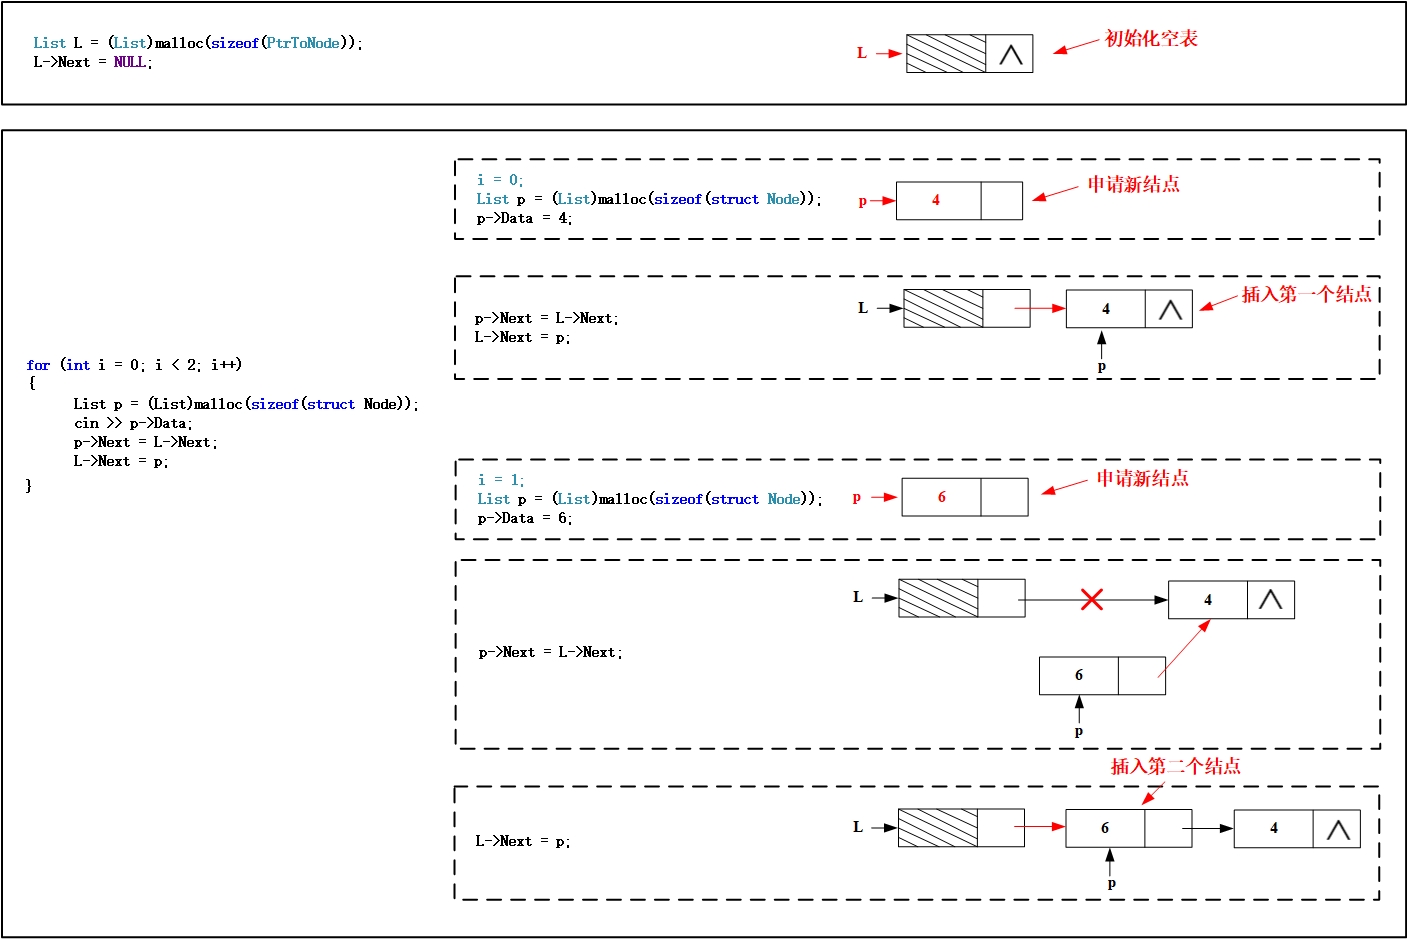The height and width of the screenshot is (939, 1408).
Task: Click the red L pointer label
Action: point(861,53)
